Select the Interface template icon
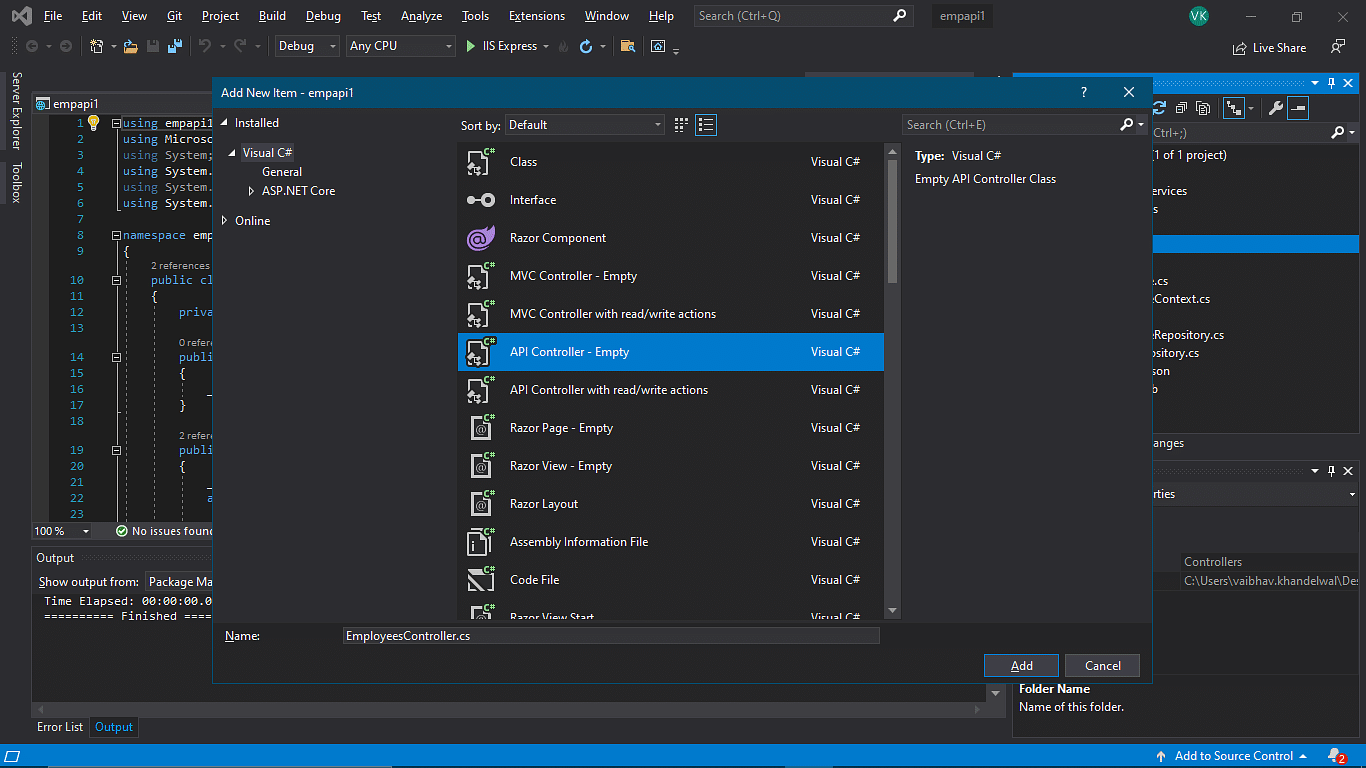This screenshot has width=1366, height=768. (481, 200)
